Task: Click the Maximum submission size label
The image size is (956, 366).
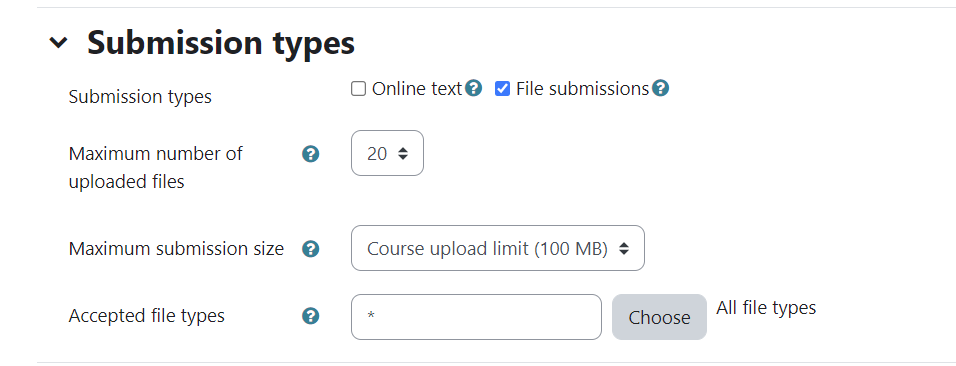Action: pyautogui.click(x=176, y=249)
